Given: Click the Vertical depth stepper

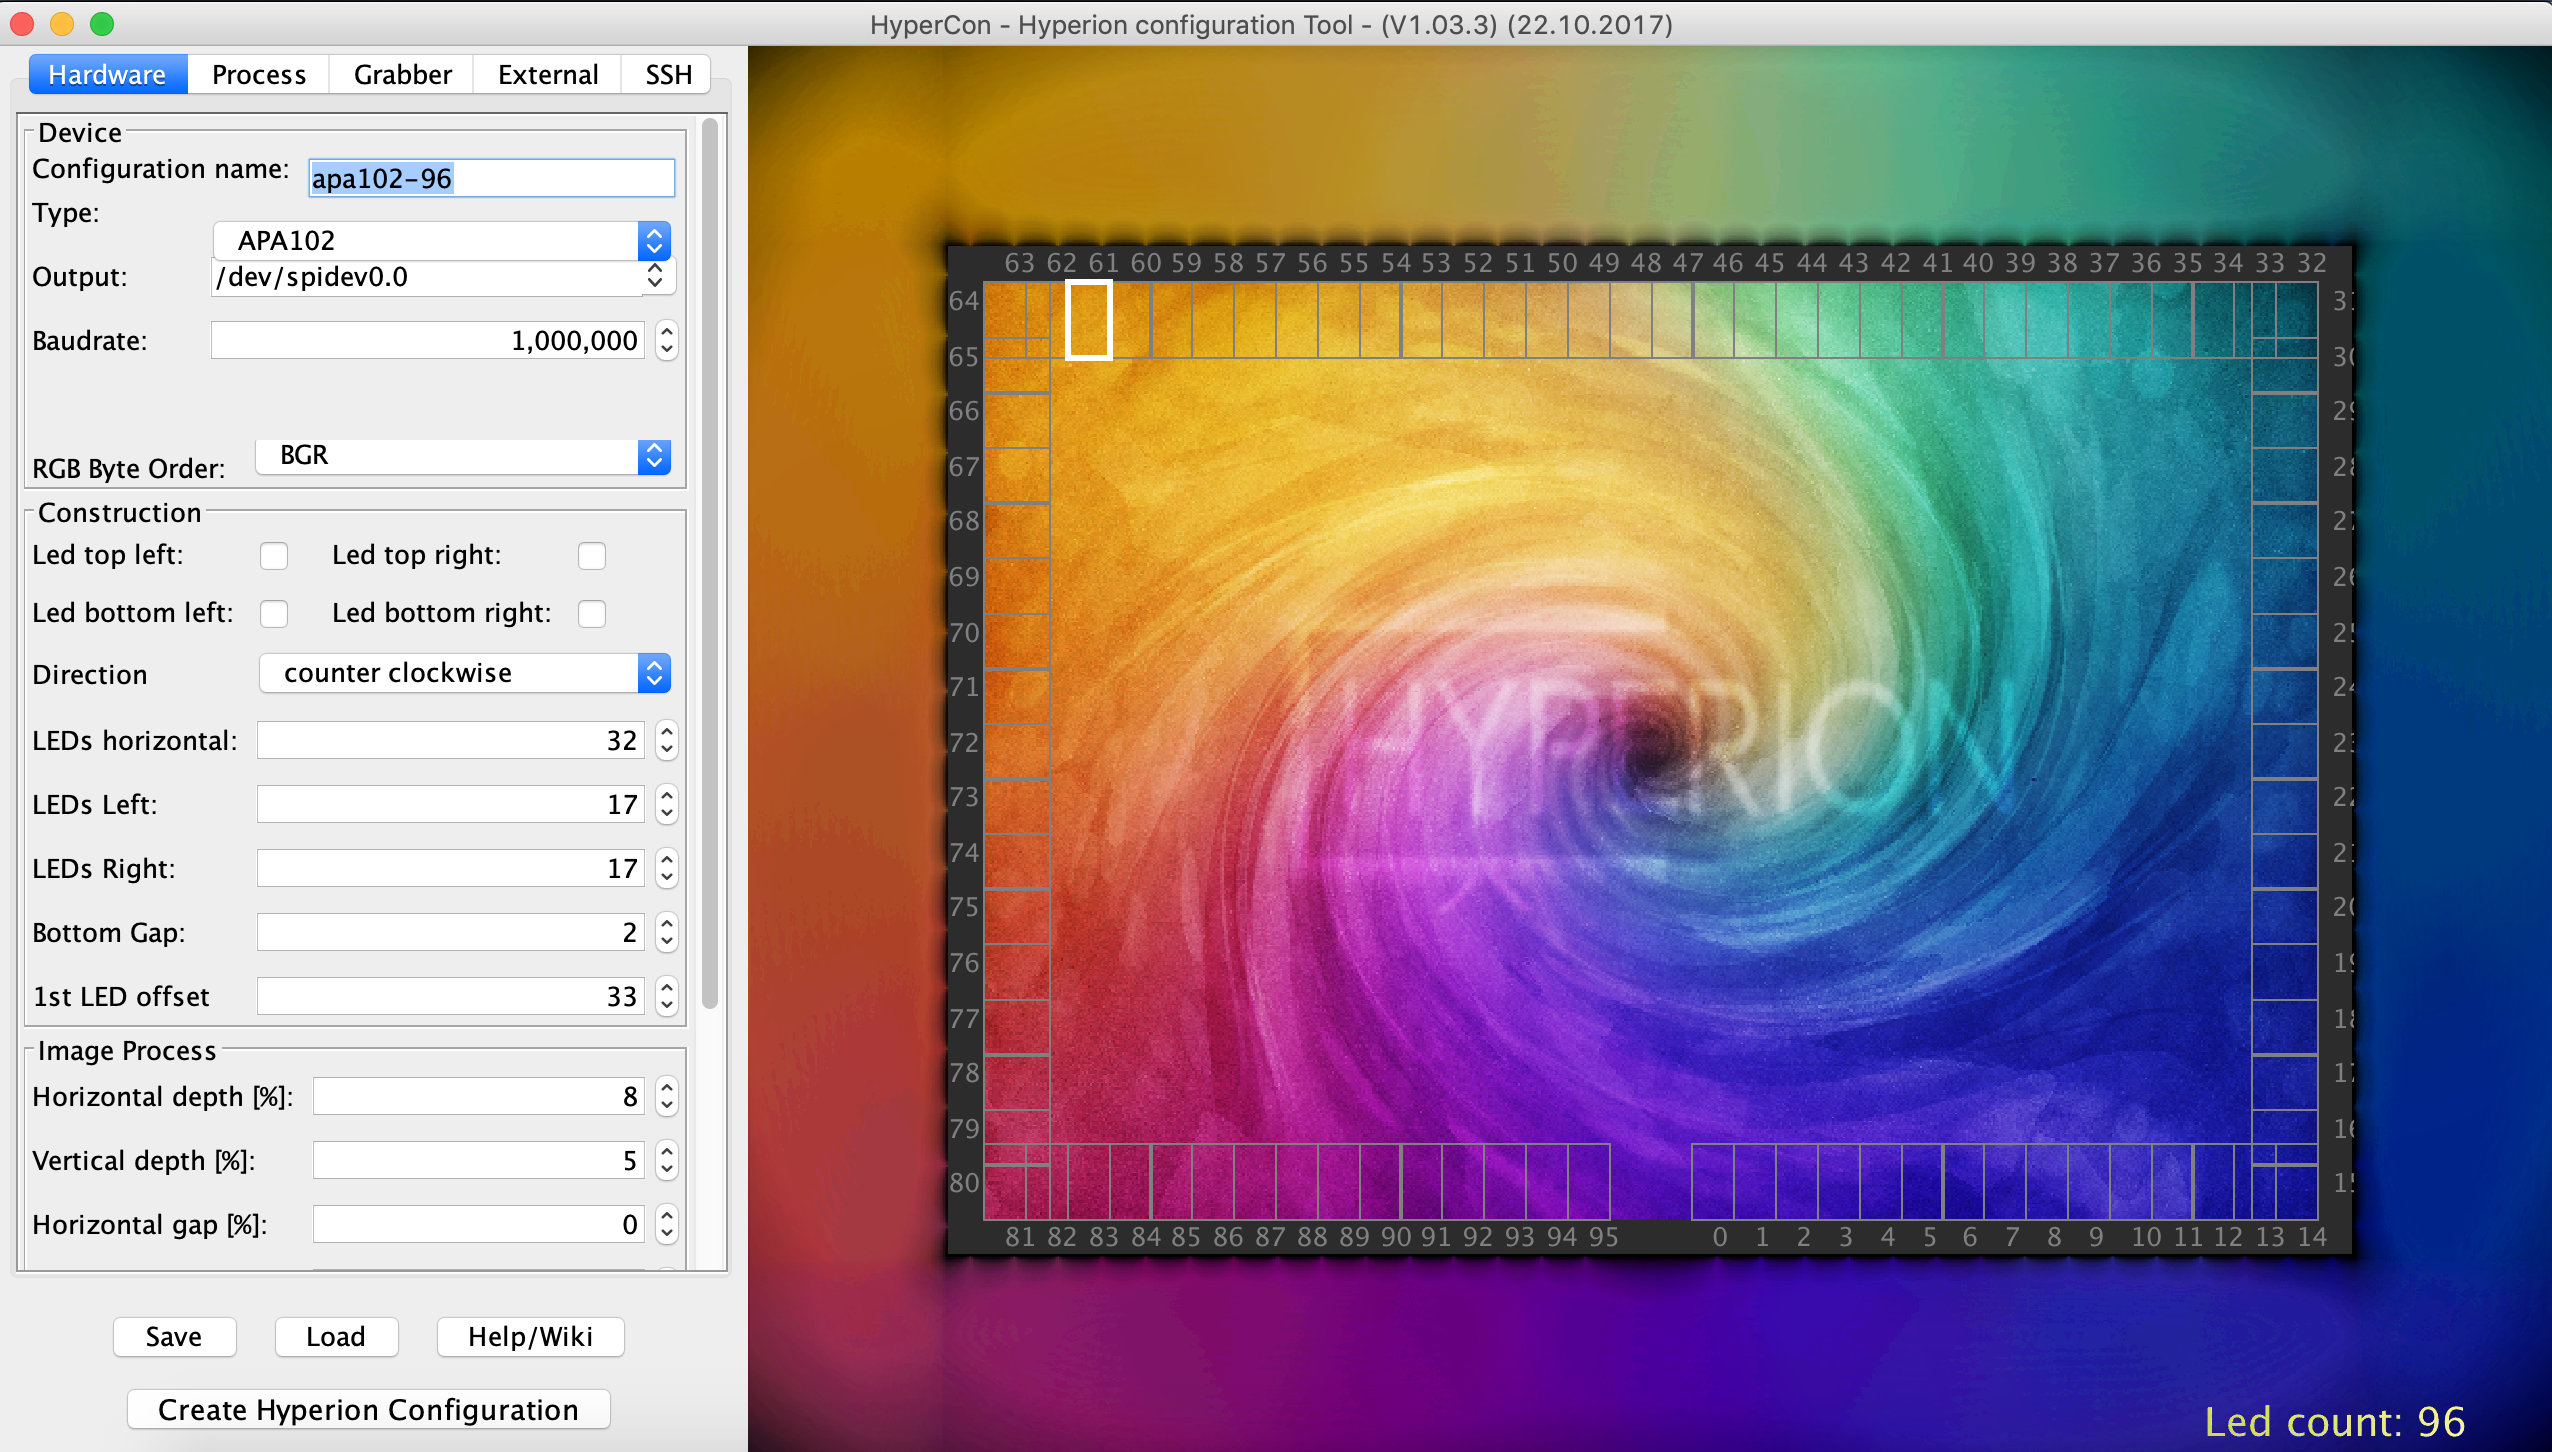Looking at the screenshot, I should 667,1160.
